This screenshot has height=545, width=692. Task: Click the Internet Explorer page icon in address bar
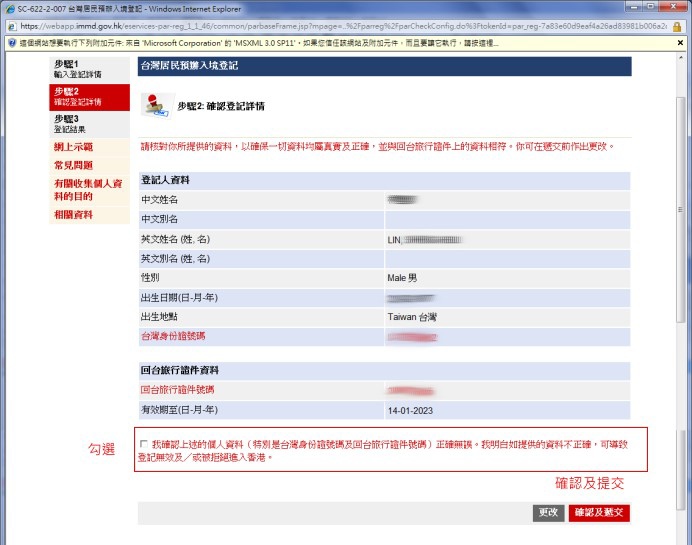12,26
